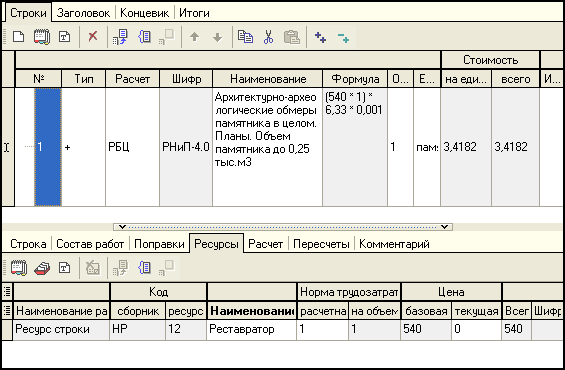
Task: Click the всего column header under Стоимость
Action: [x=516, y=79]
